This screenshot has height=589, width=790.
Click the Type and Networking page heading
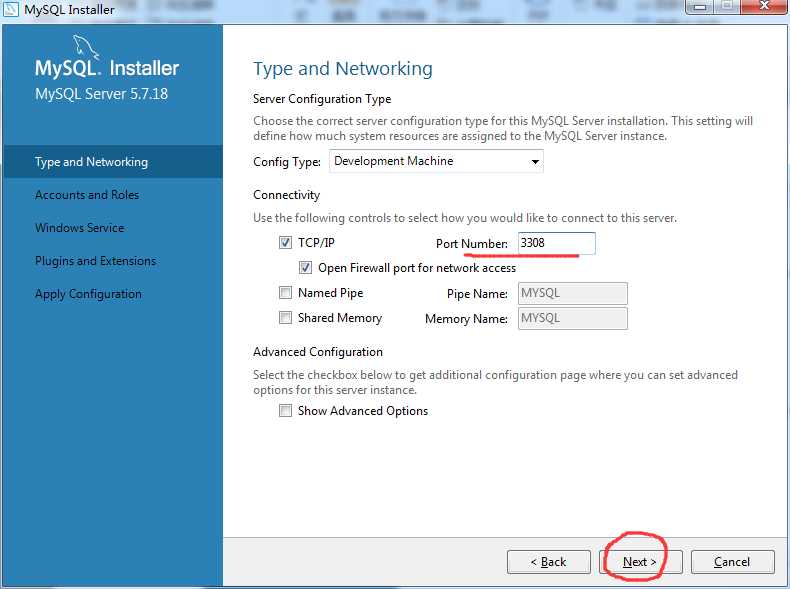click(343, 69)
